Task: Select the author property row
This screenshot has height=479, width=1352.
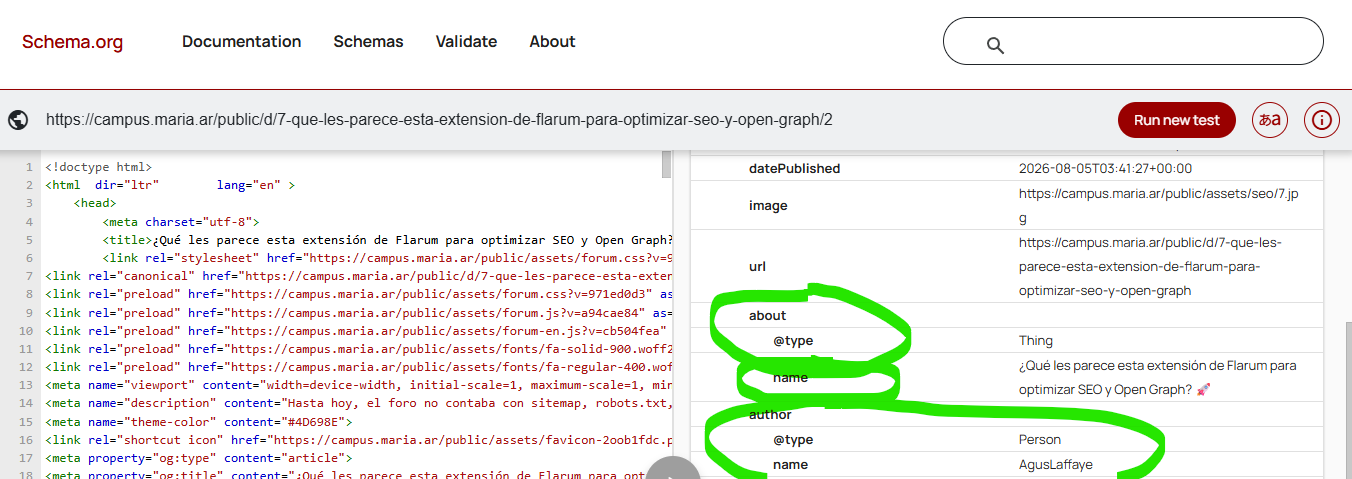Action: coord(1006,414)
